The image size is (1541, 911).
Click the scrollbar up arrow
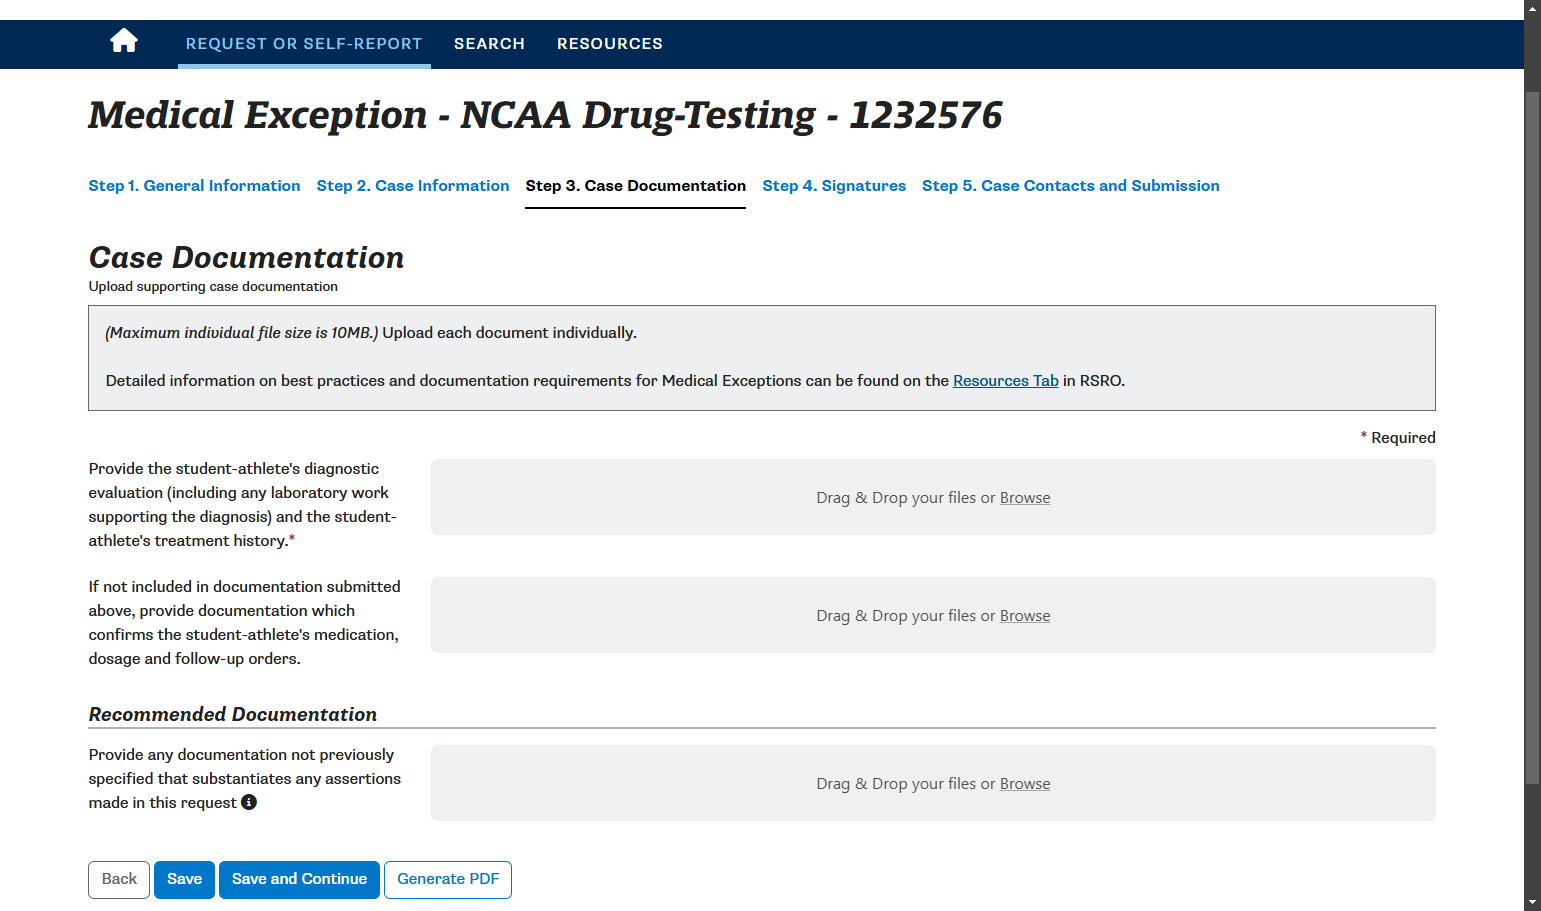1532,8
